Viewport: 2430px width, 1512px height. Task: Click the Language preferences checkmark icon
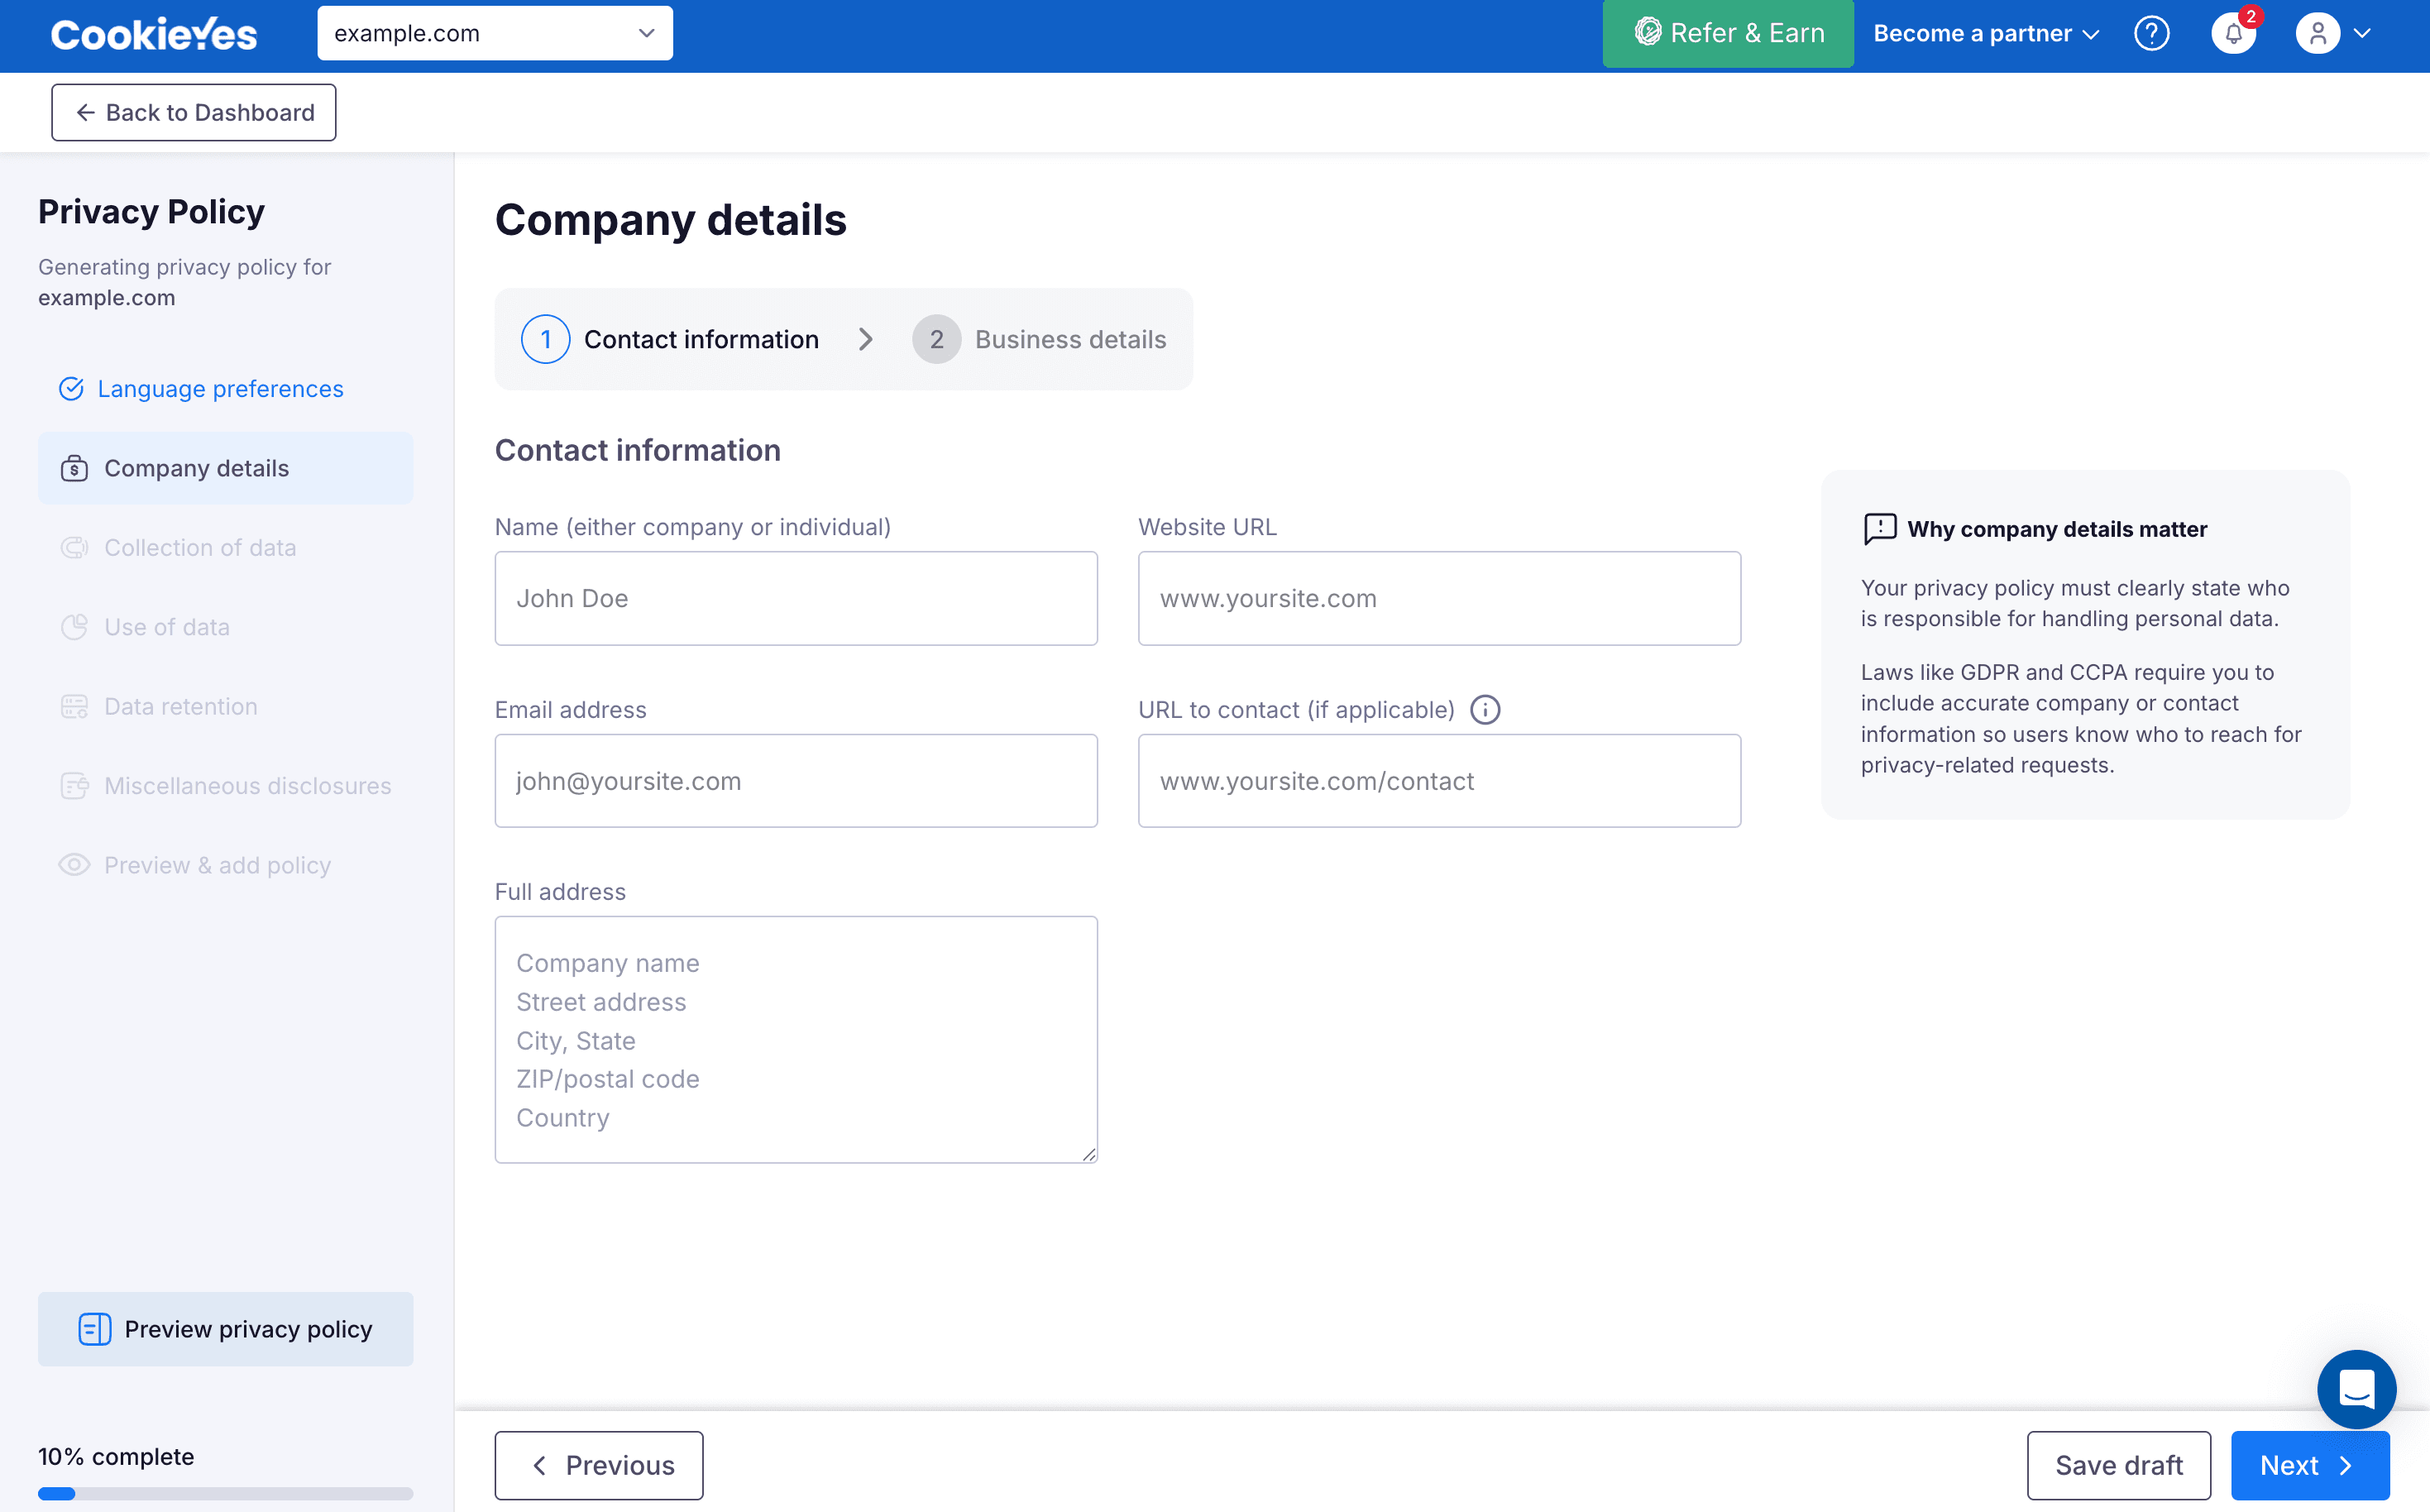(71, 389)
